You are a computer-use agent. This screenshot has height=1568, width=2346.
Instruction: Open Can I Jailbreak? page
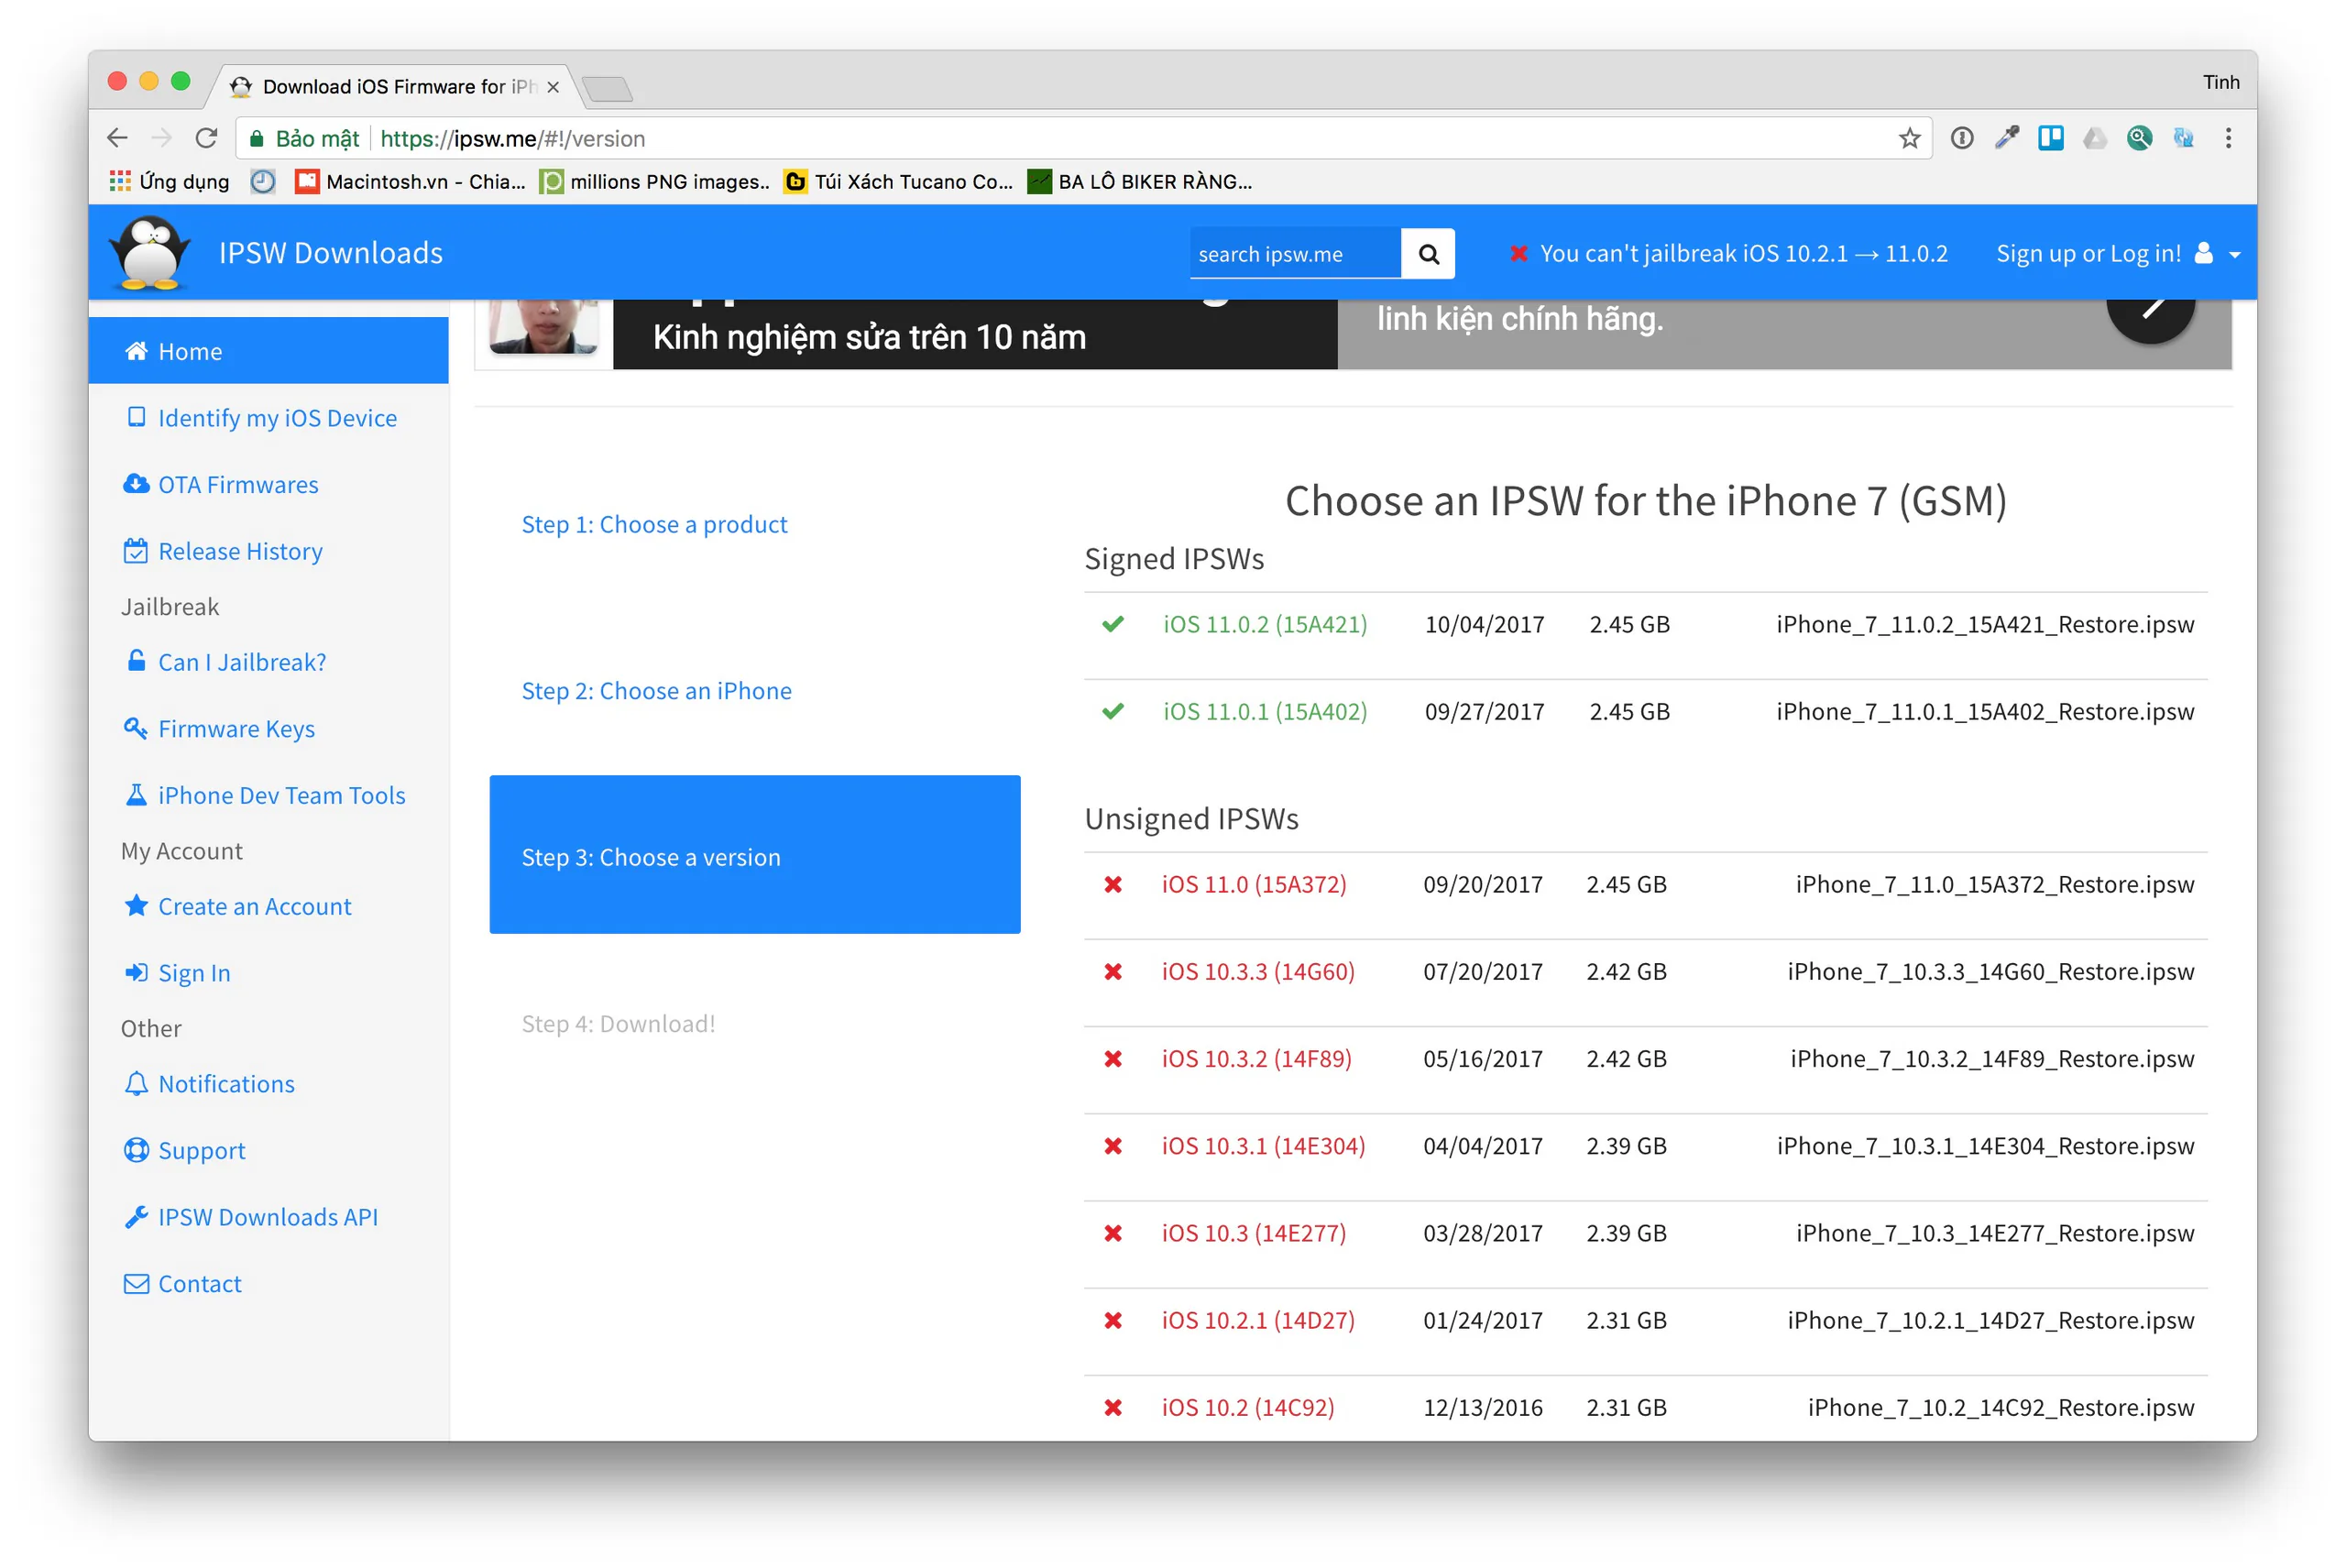(x=226, y=662)
